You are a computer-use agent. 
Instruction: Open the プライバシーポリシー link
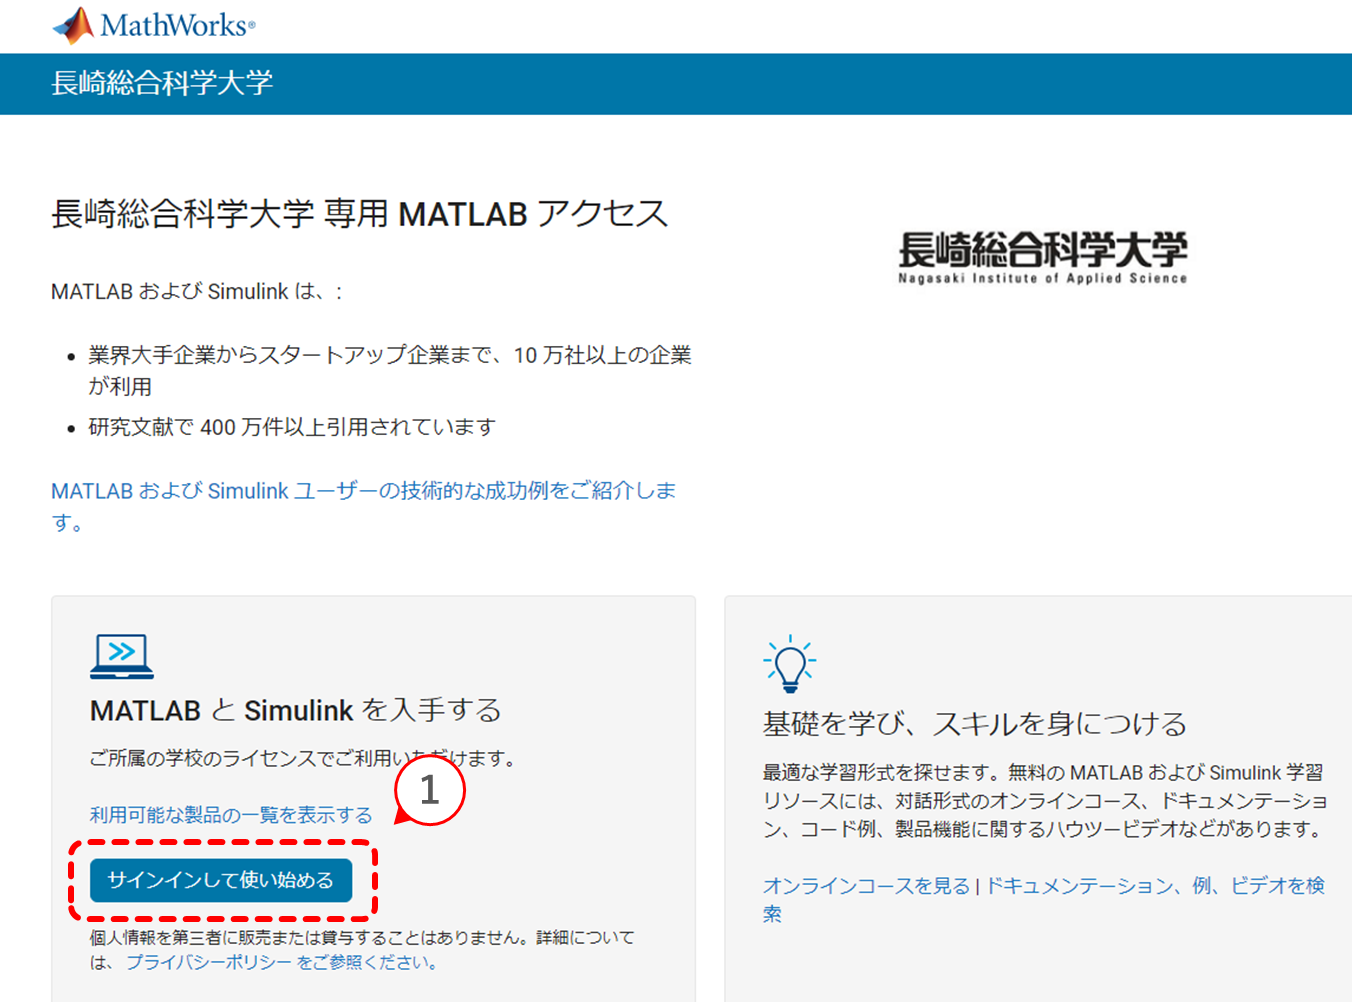tap(209, 962)
